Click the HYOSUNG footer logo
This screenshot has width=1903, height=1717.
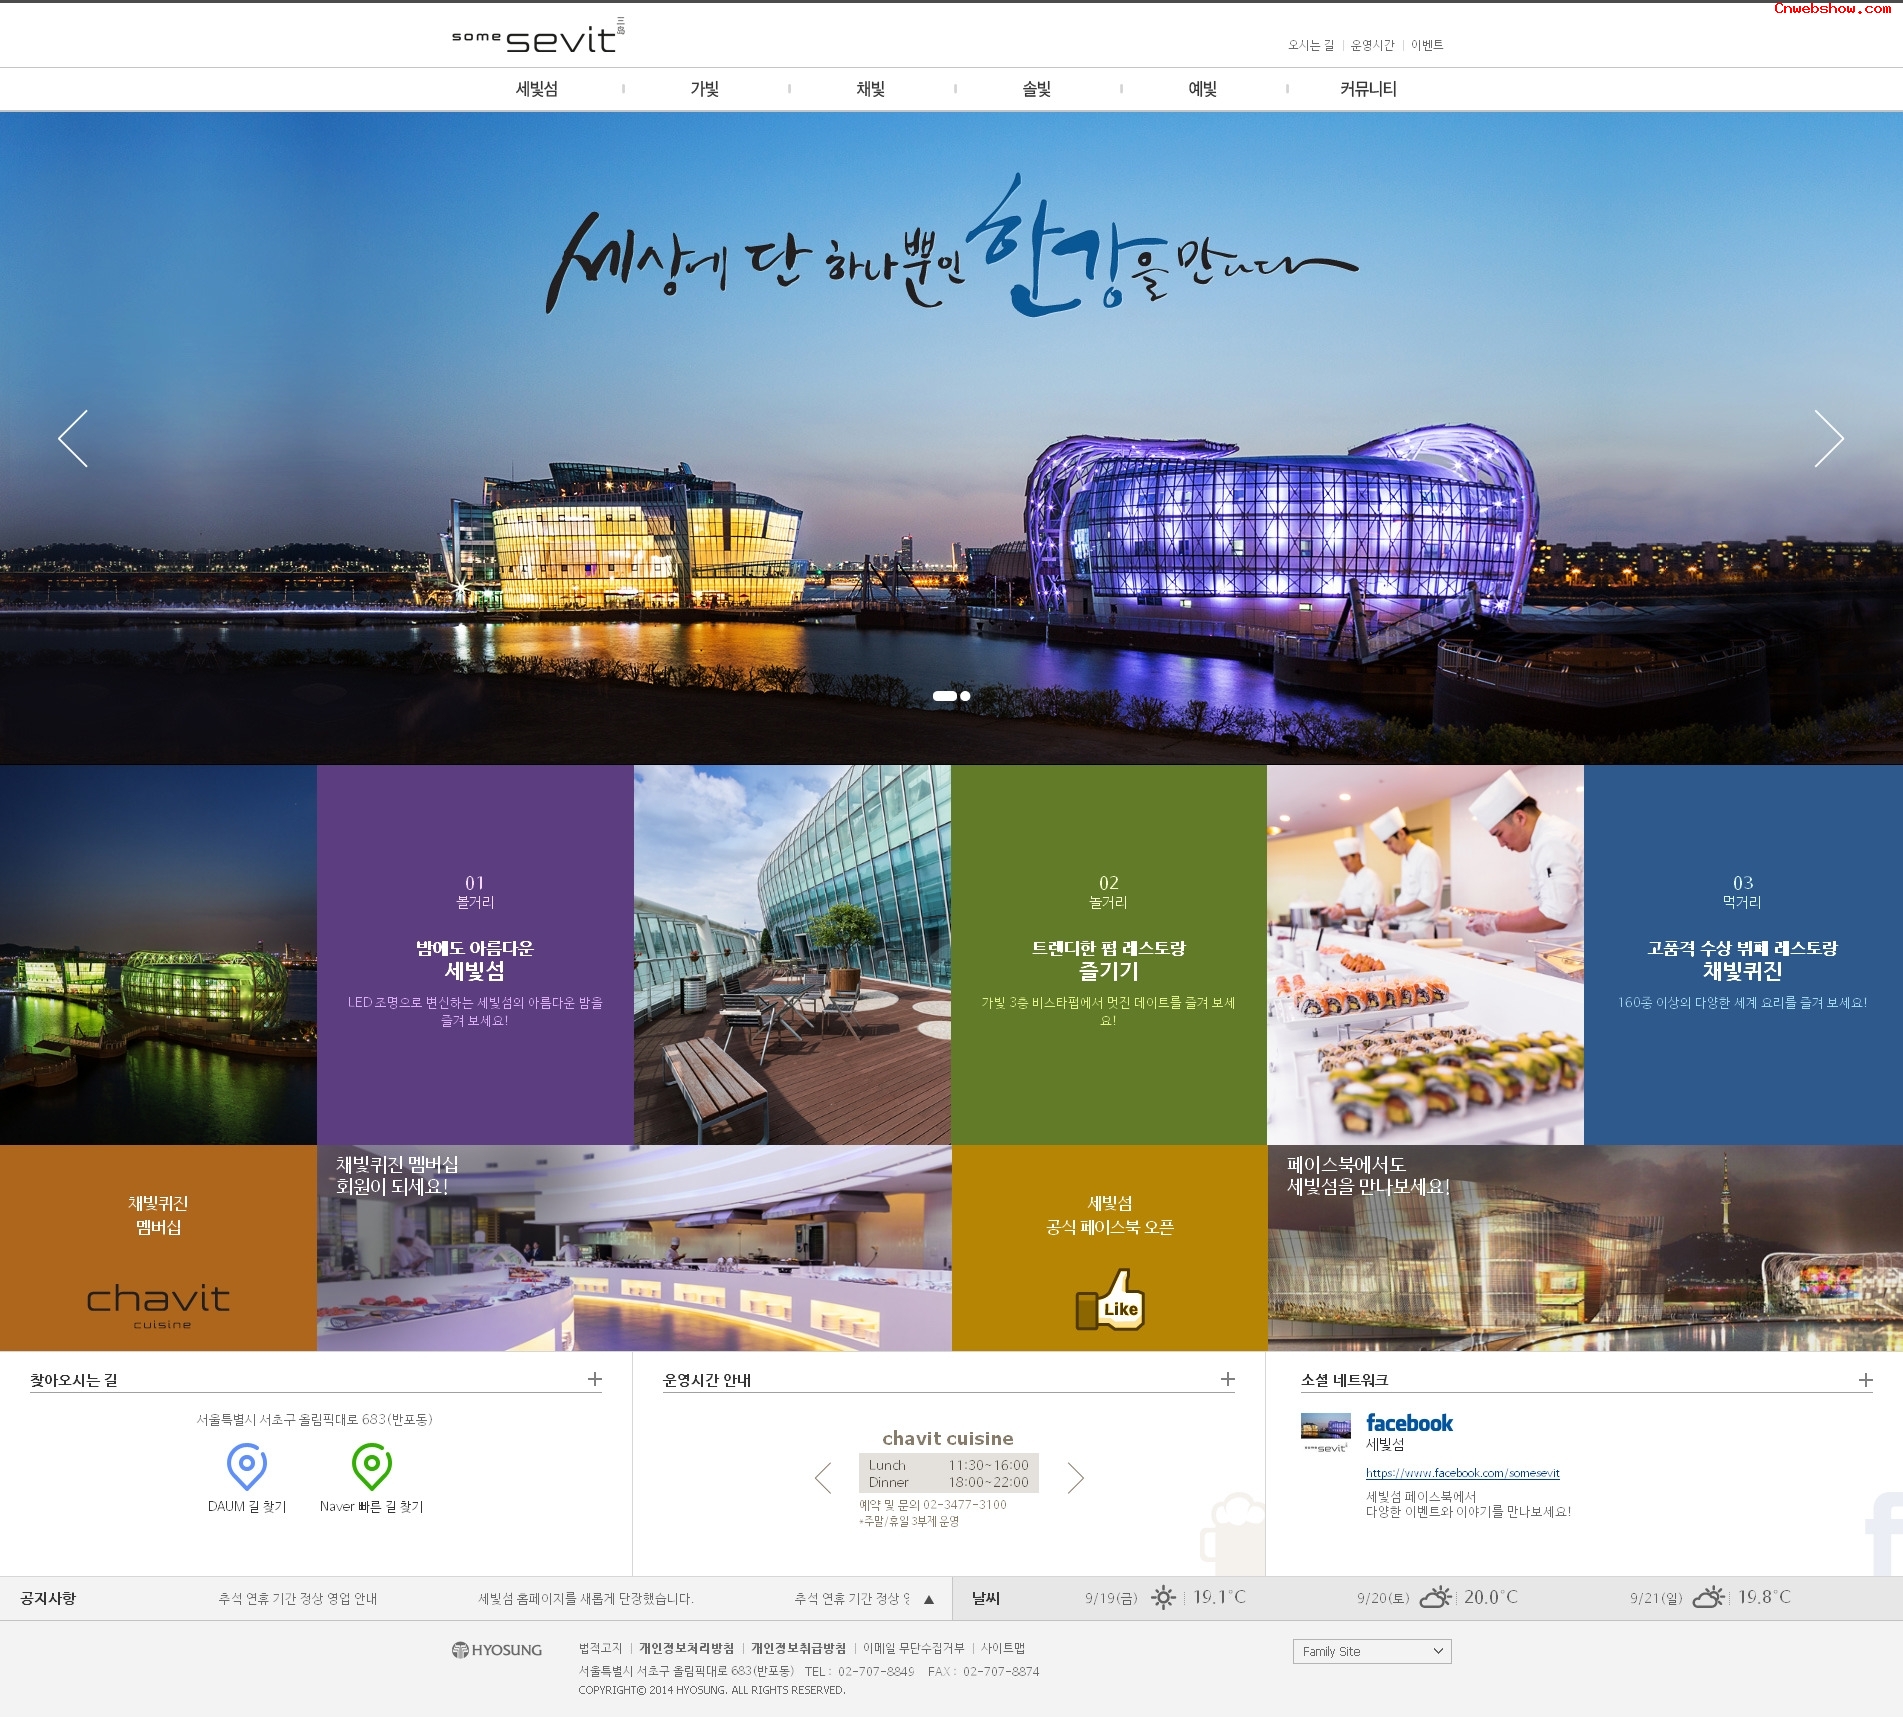pyautogui.click(x=497, y=1650)
